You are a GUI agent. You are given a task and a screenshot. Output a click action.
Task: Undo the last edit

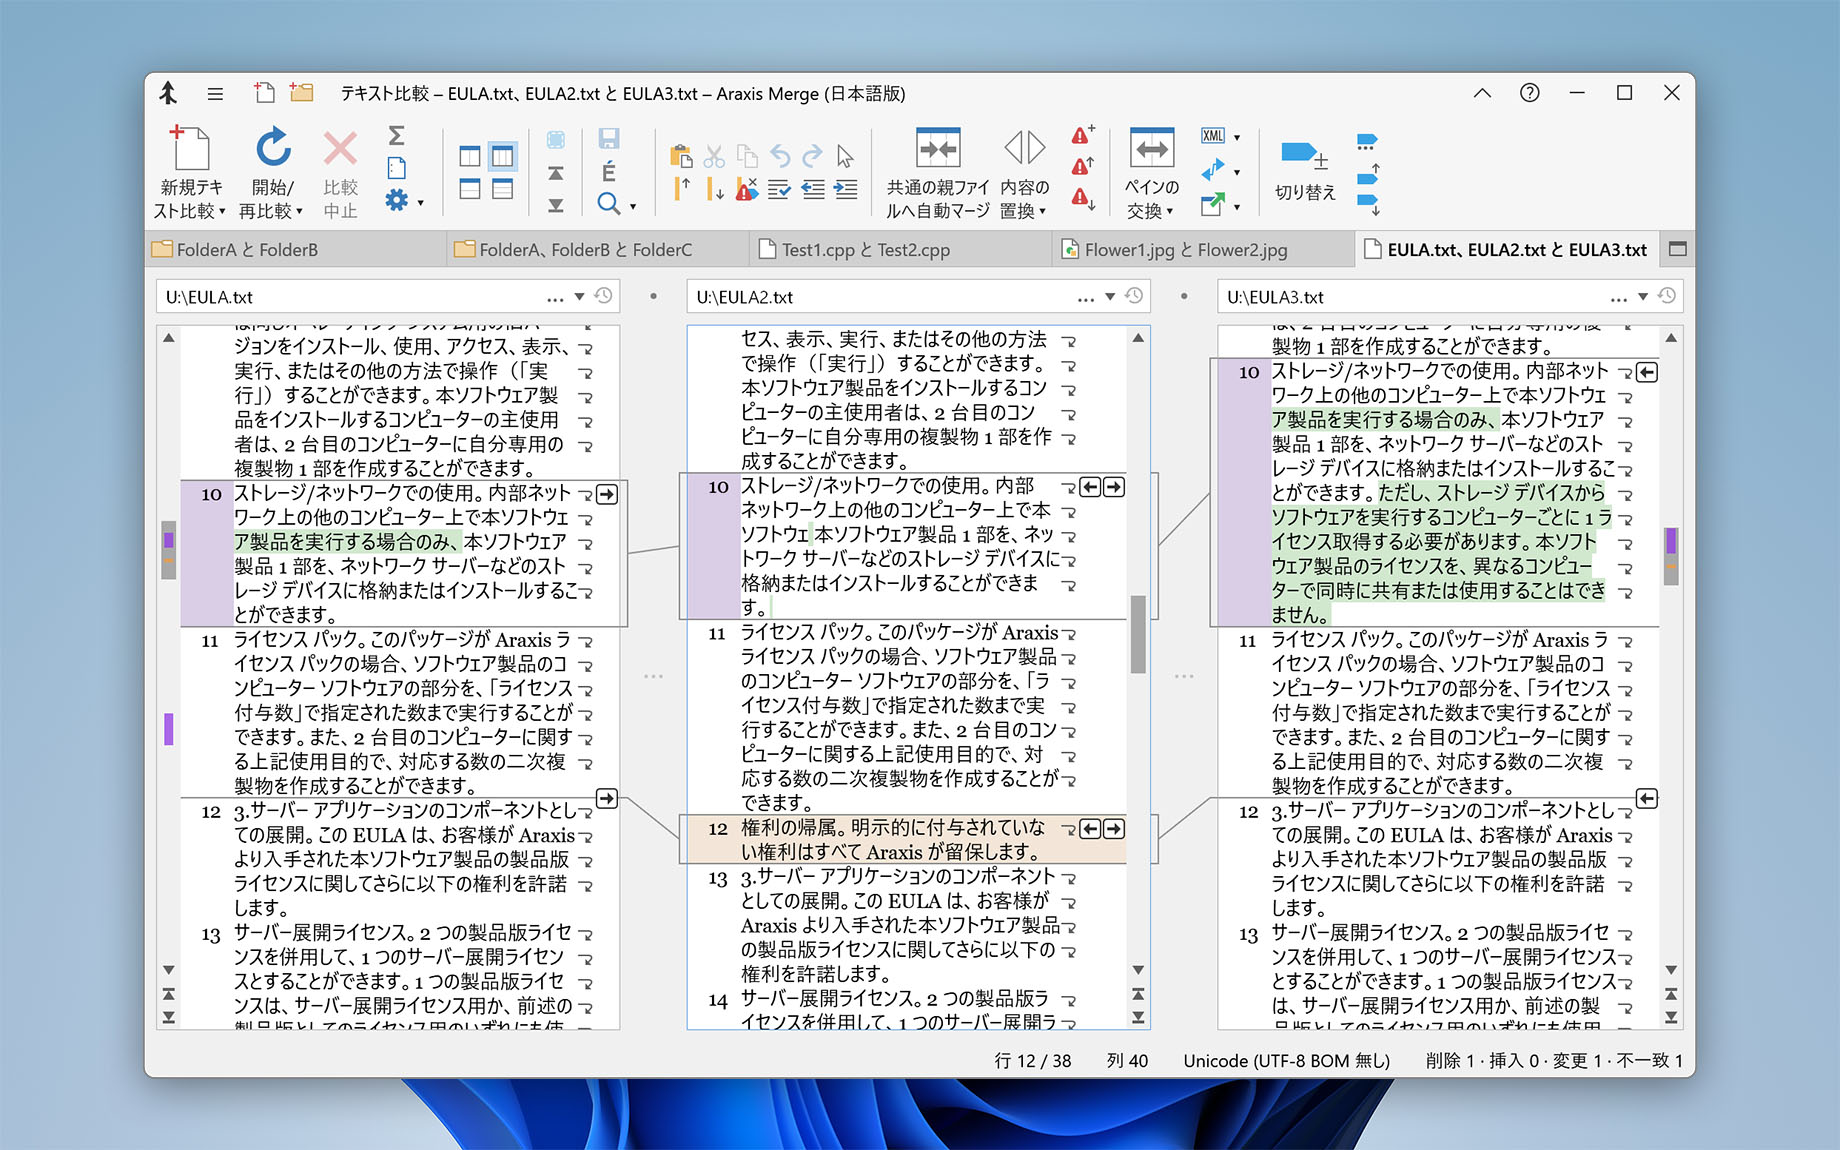[781, 156]
